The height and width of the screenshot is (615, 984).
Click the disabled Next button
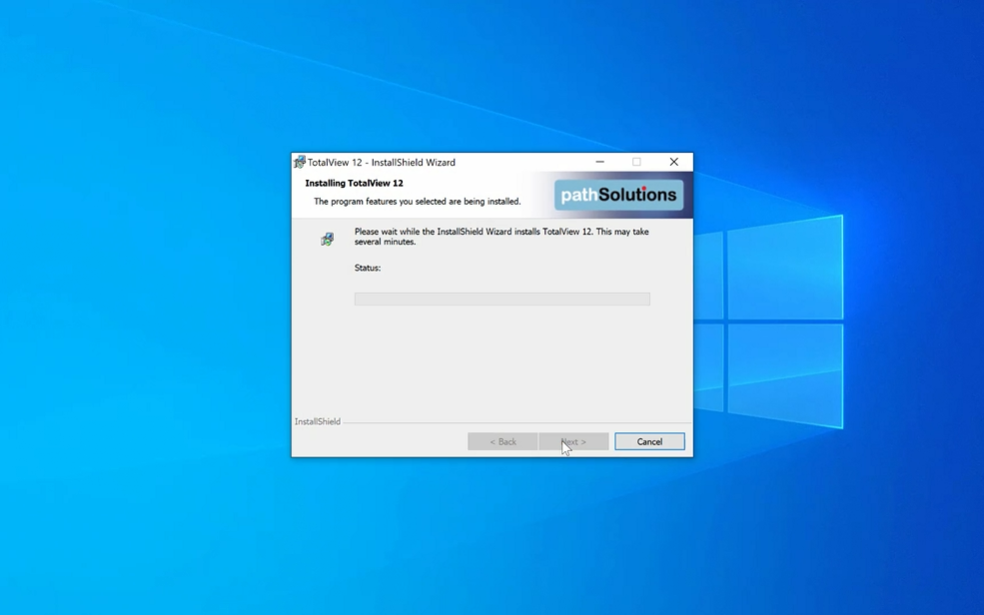pyautogui.click(x=574, y=441)
